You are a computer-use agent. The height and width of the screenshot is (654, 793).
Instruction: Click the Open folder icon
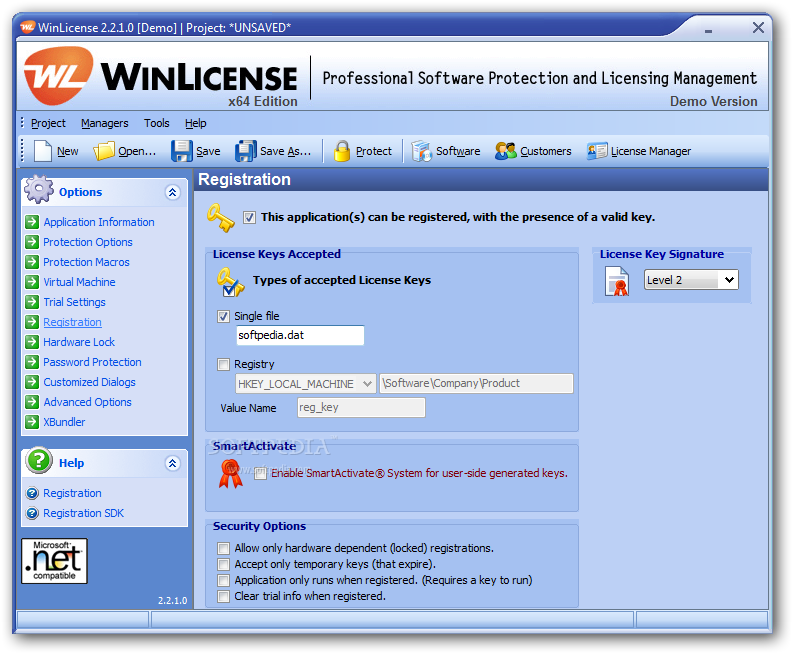click(x=104, y=151)
